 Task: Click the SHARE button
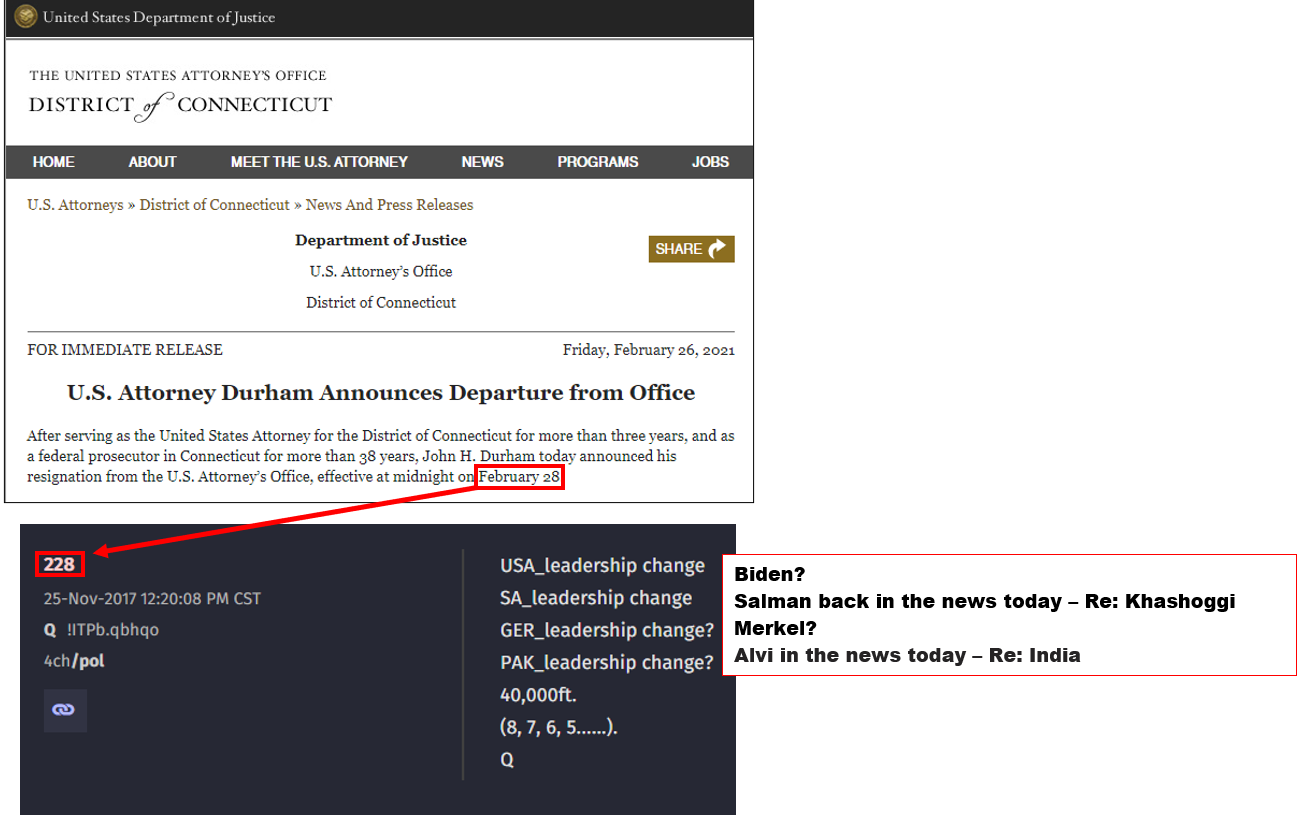pos(692,249)
